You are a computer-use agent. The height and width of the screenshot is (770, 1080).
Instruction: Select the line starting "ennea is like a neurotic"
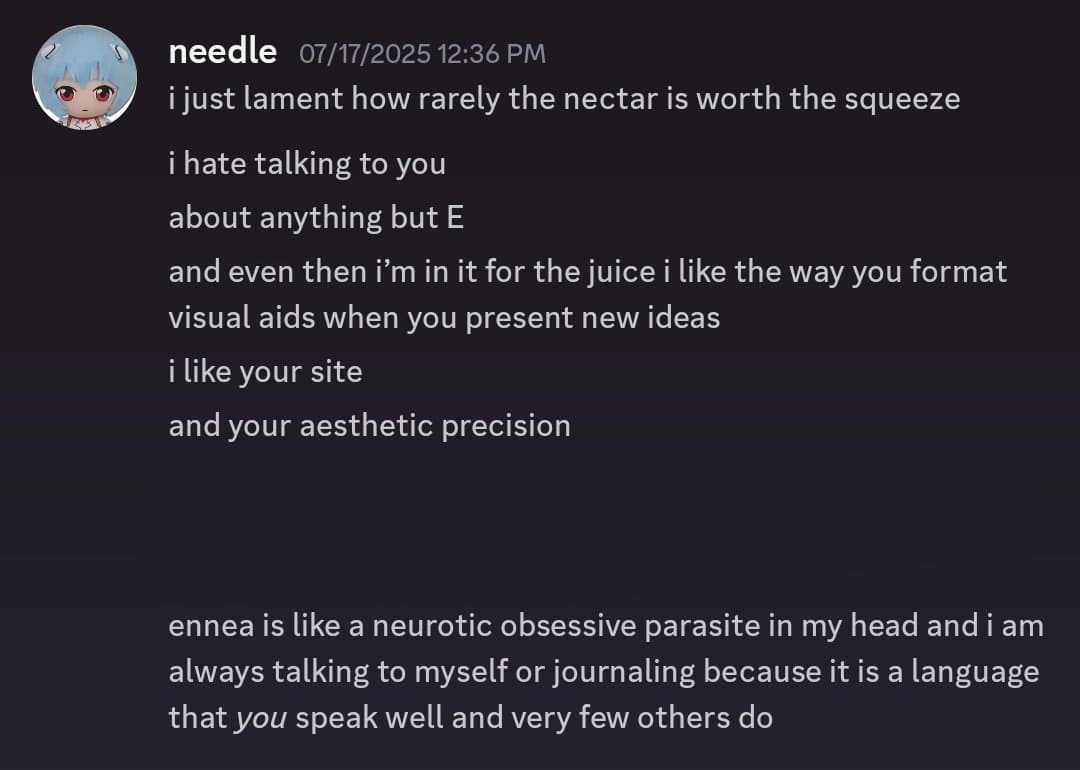point(605,626)
